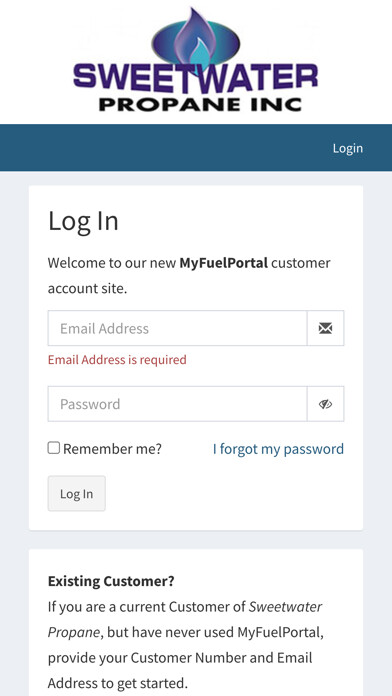Viewport: 392px width, 696px height.
Task: Click the Welcome to our new message
Action: tap(189, 275)
